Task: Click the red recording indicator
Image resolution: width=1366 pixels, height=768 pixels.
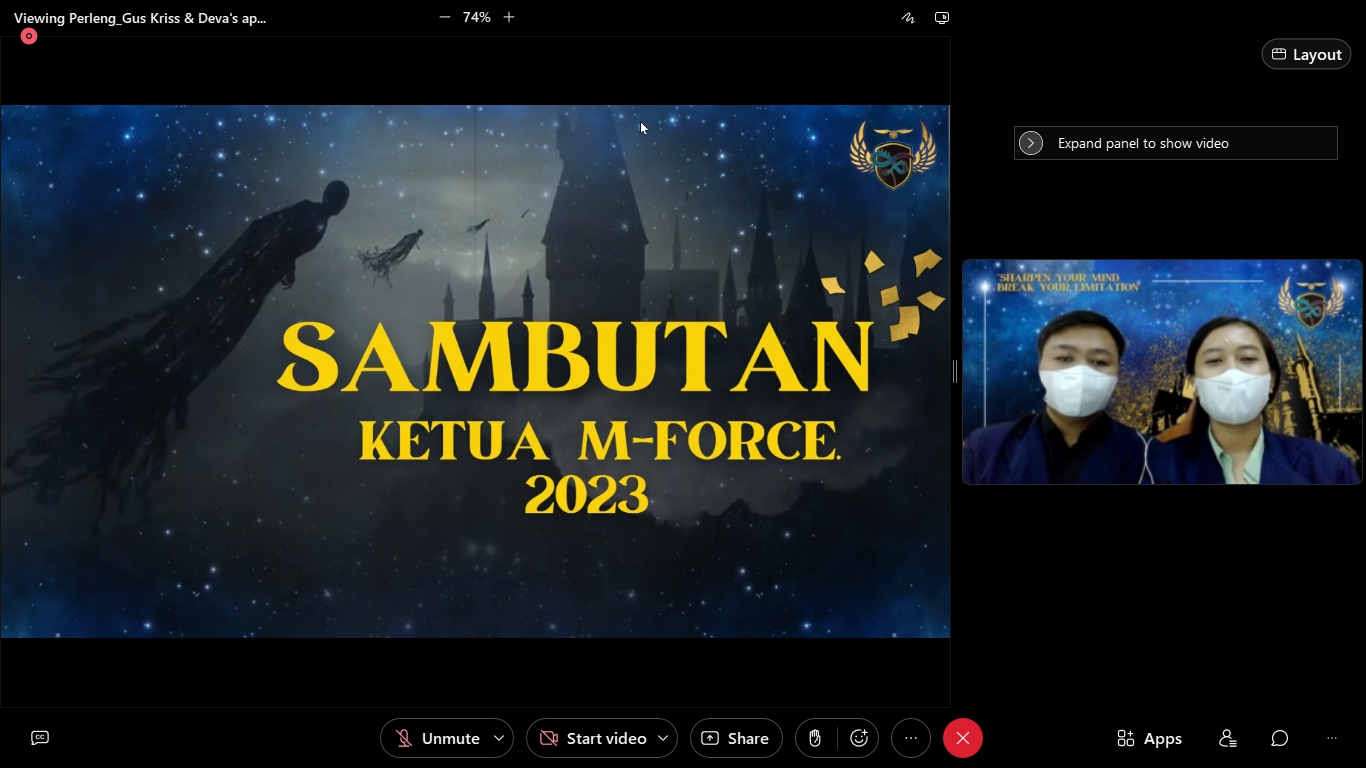Action: pyautogui.click(x=29, y=36)
